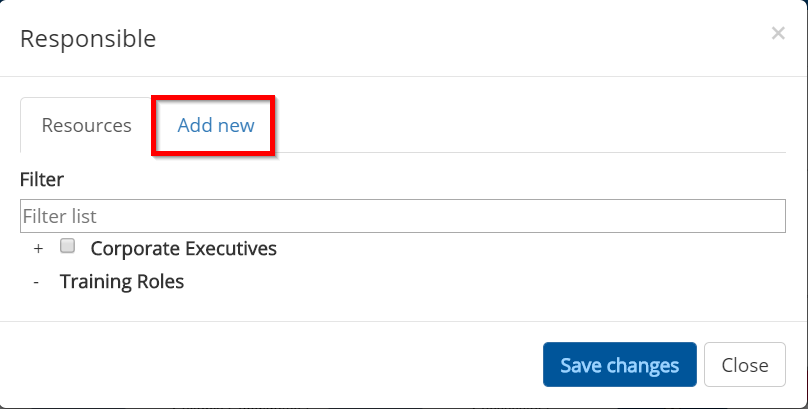Switch to the Add new tab
Viewport: 808px width, 409px height.
(x=216, y=126)
